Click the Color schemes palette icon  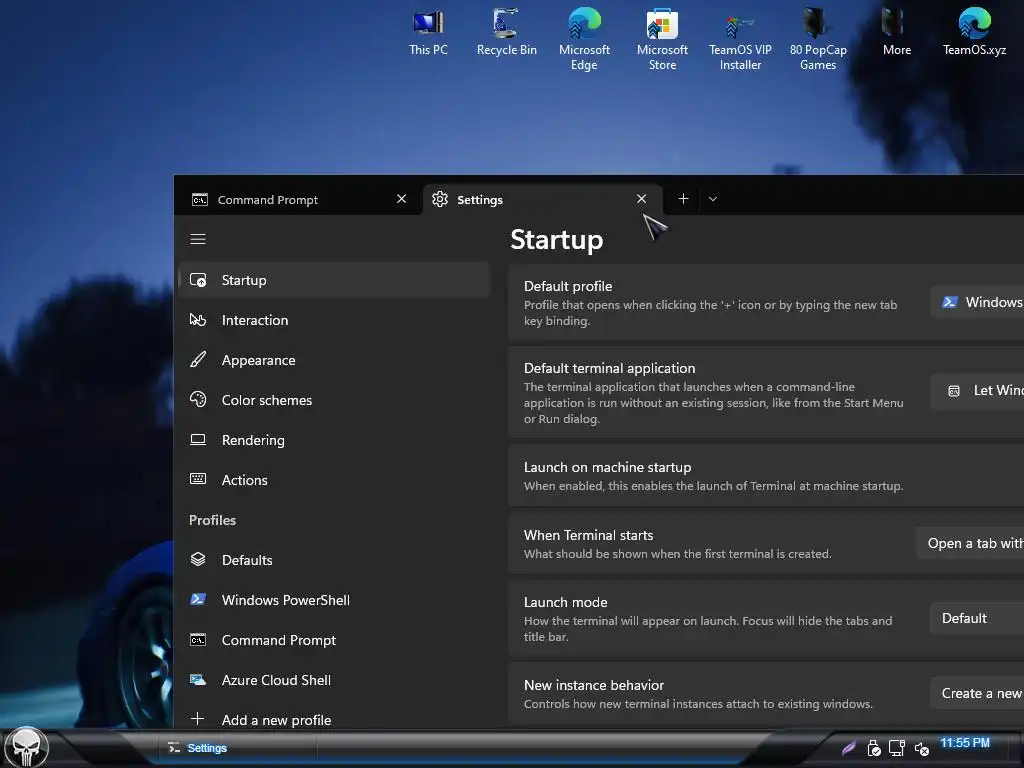point(198,399)
